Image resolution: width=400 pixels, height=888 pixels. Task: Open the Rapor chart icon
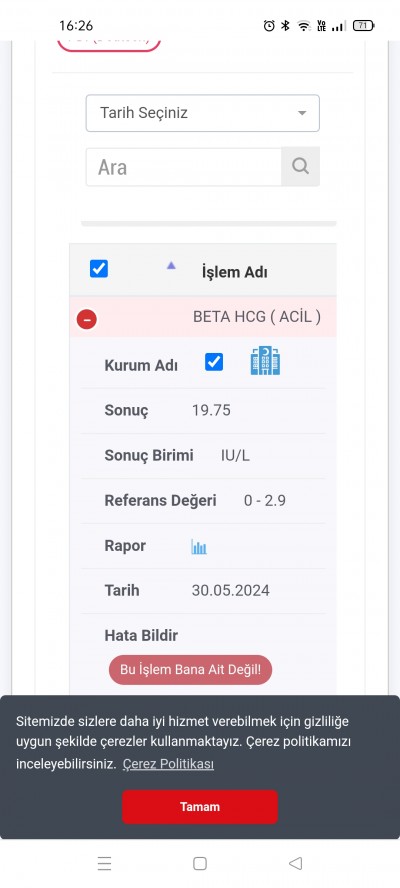click(x=199, y=547)
